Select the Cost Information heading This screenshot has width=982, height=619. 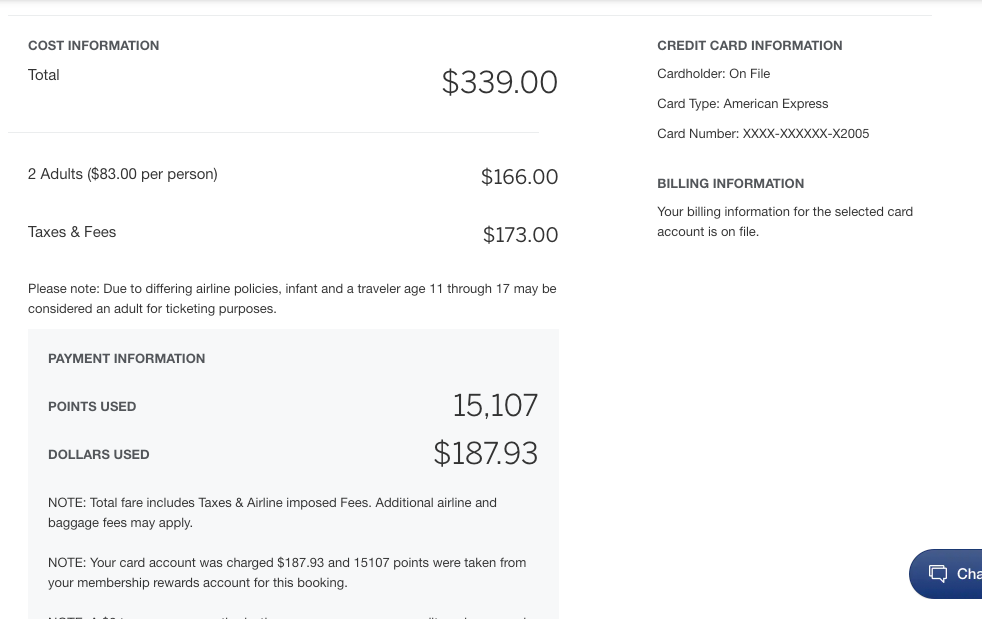[x=93, y=46]
